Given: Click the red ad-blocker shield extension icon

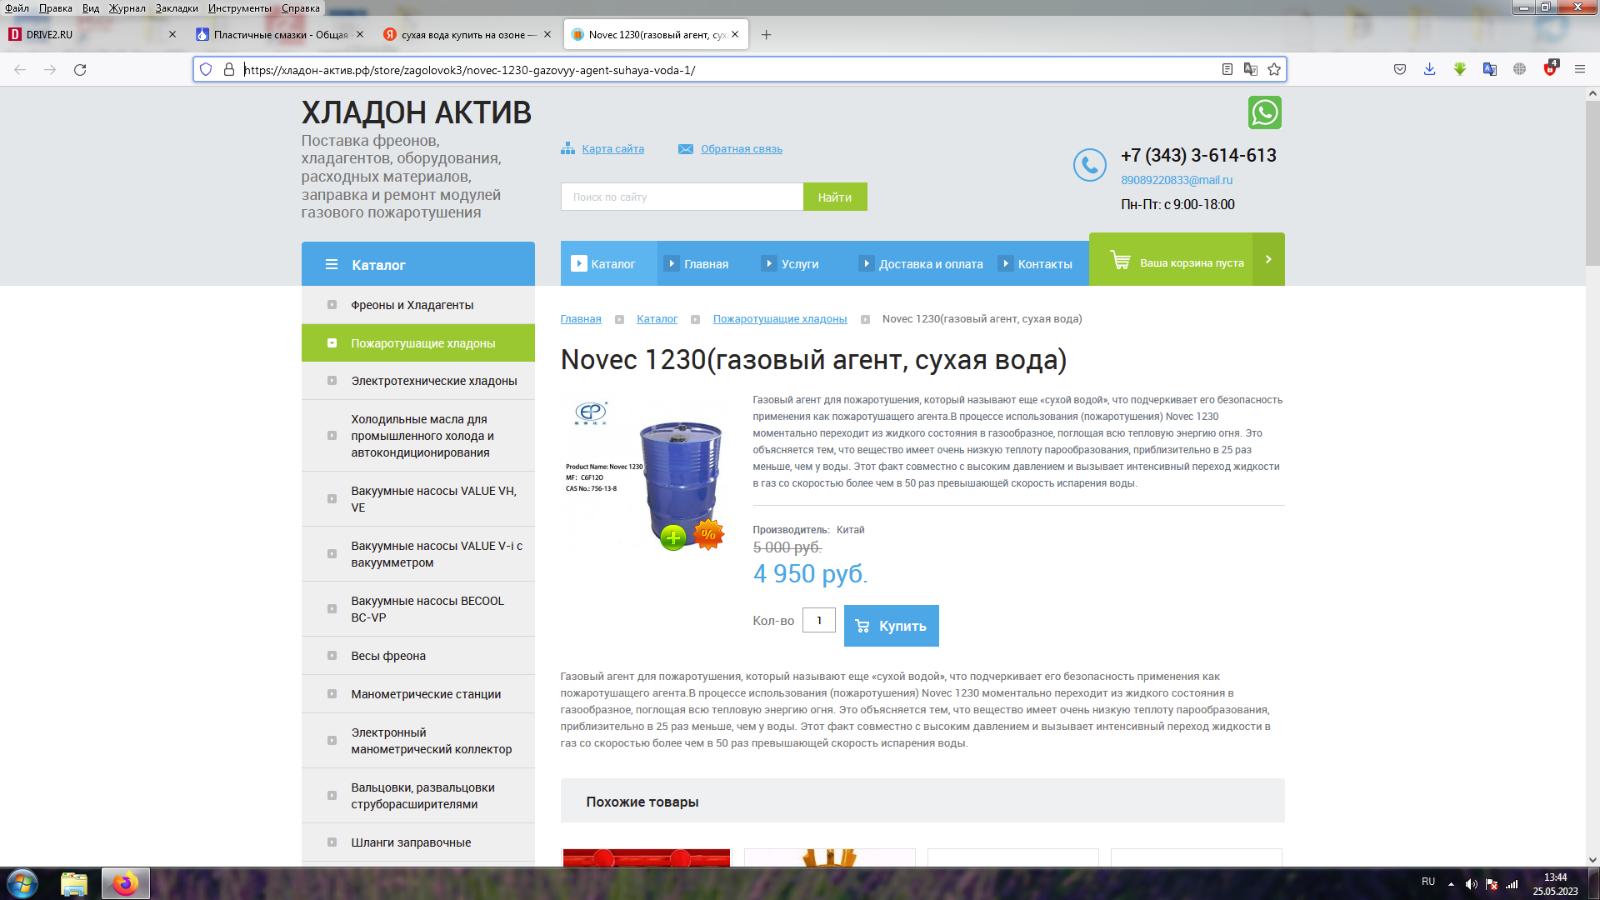Looking at the screenshot, I should tap(1550, 68).
